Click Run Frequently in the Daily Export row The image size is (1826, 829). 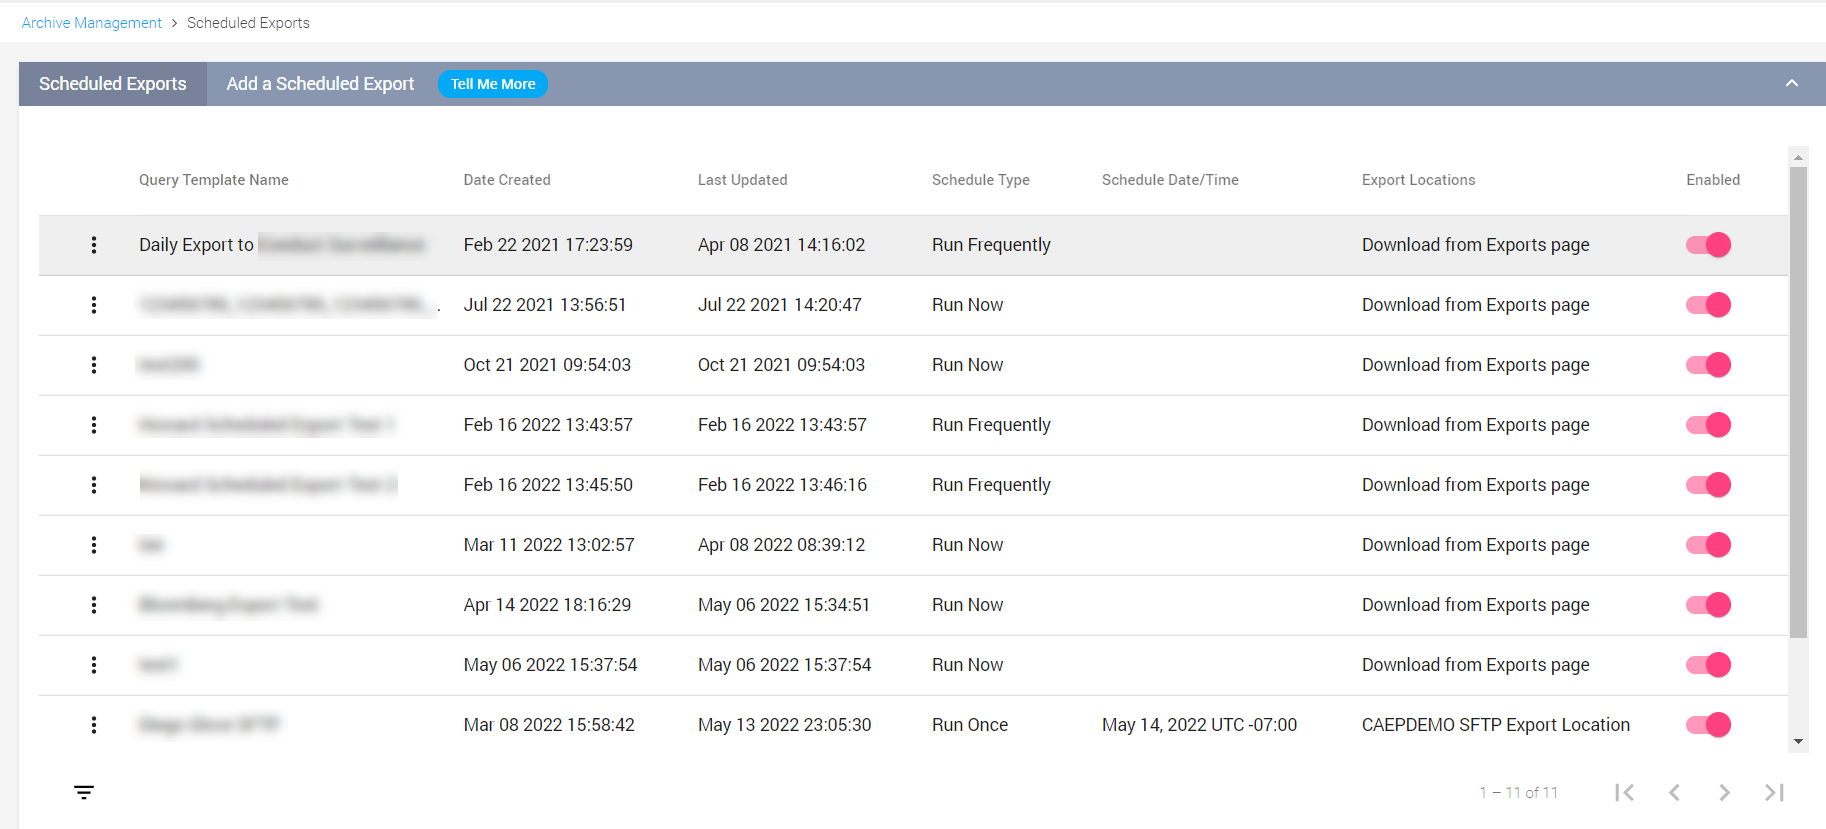tap(991, 245)
